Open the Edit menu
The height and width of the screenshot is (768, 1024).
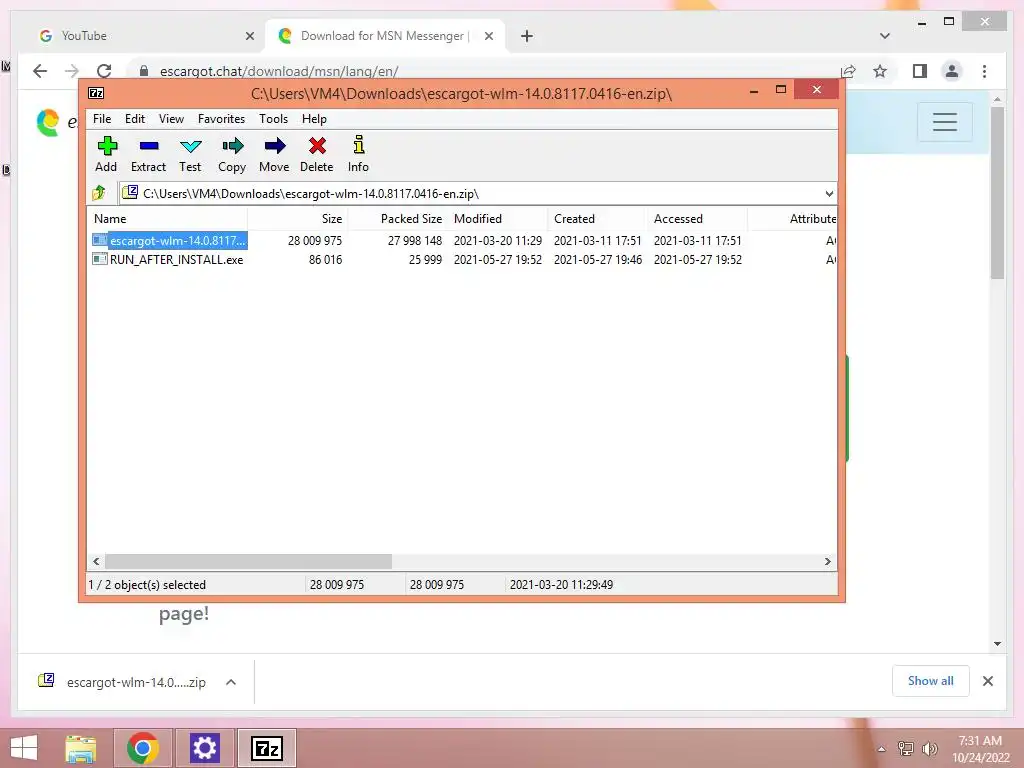[135, 119]
